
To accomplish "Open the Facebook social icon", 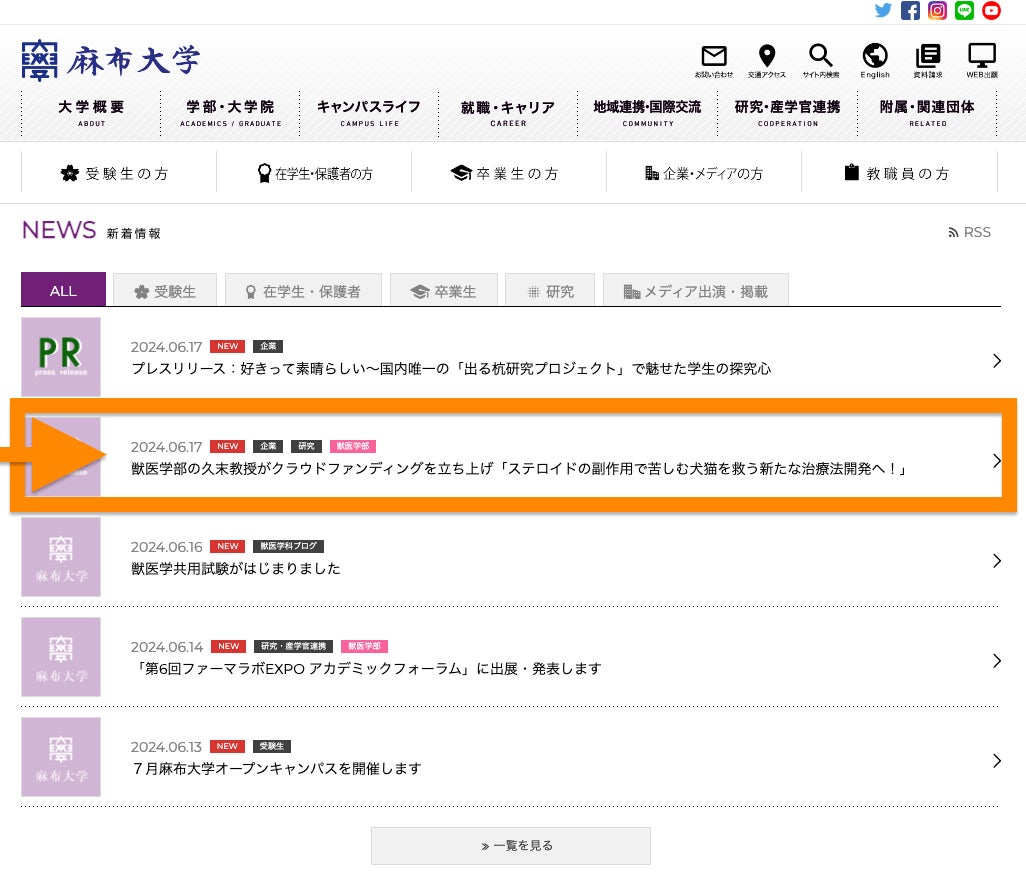I will point(910,11).
